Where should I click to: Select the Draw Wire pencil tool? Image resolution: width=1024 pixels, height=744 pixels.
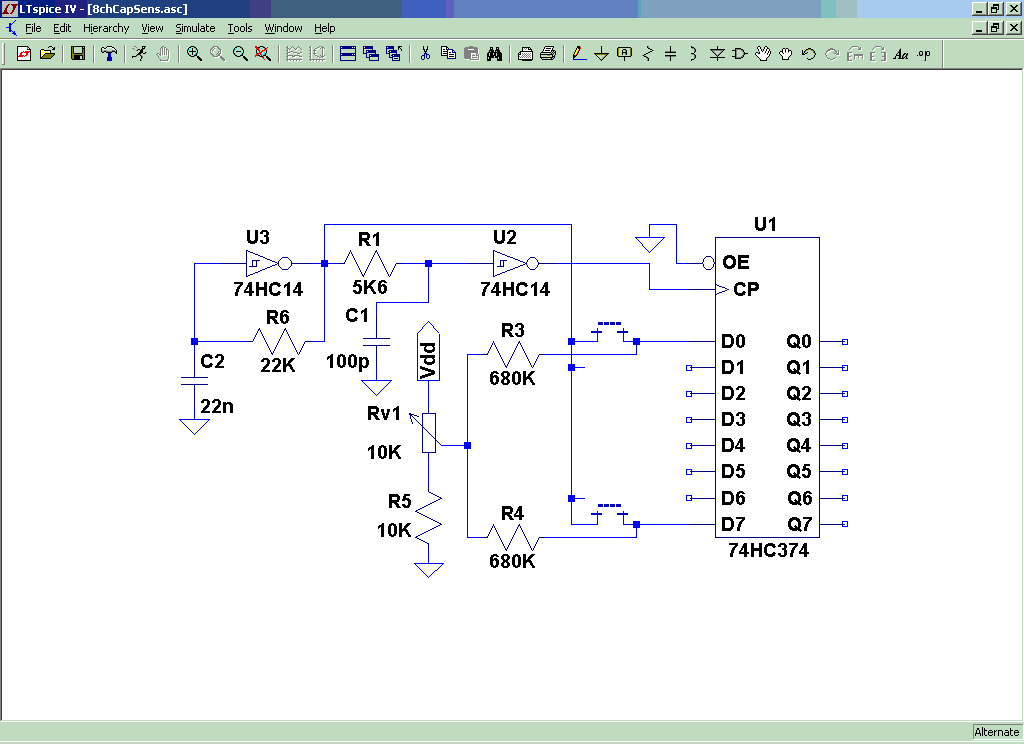(x=579, y=54)
